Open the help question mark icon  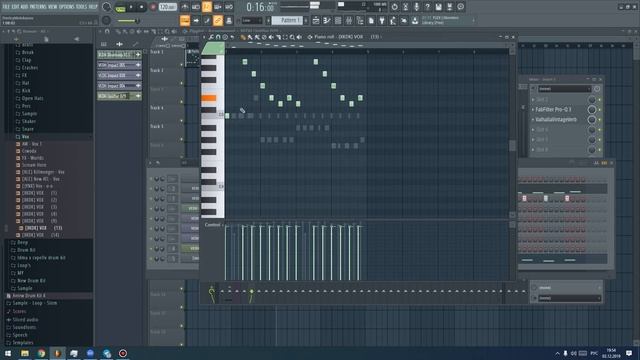427,7
